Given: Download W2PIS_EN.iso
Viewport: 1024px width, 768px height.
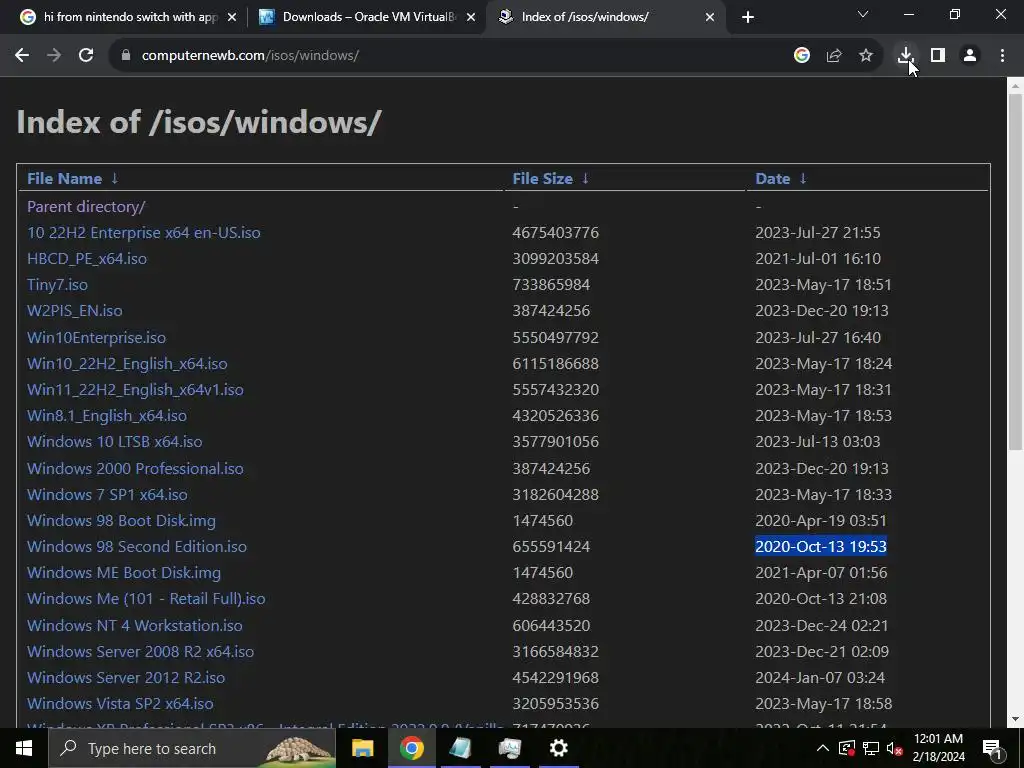Looking at the screenshot, I should pos(74,311).
